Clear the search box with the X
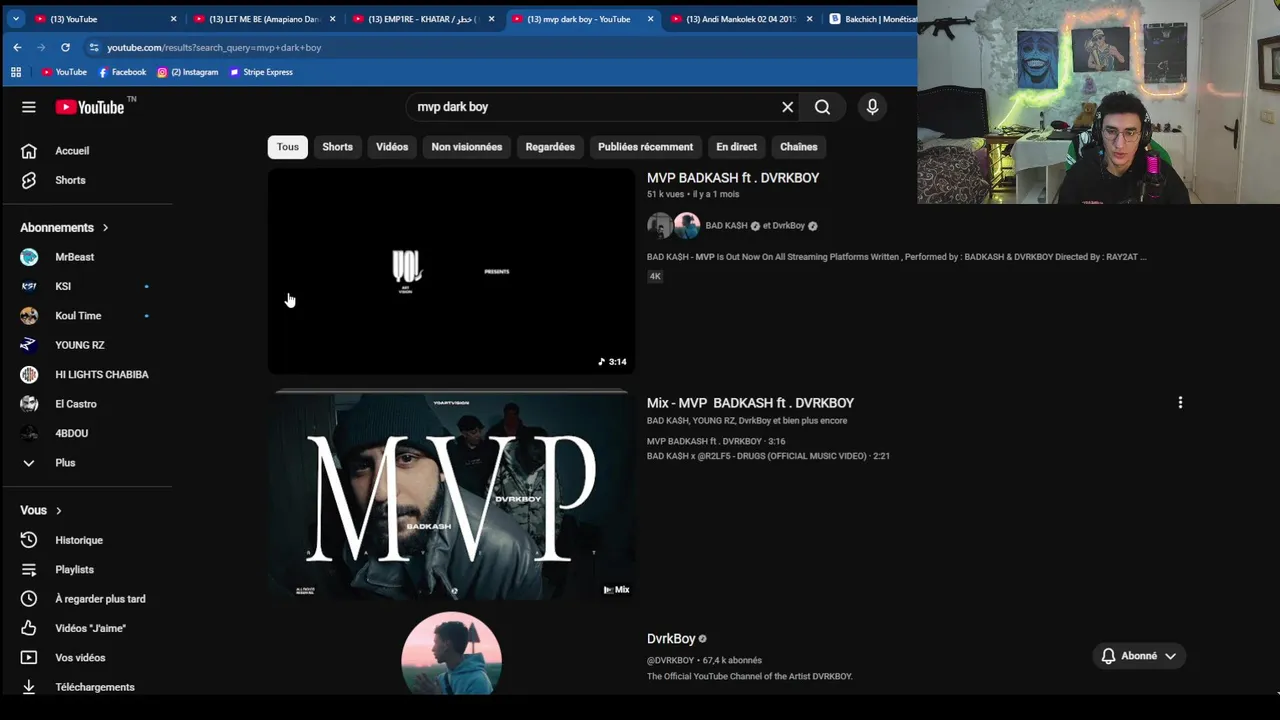 tap(787, 107)
